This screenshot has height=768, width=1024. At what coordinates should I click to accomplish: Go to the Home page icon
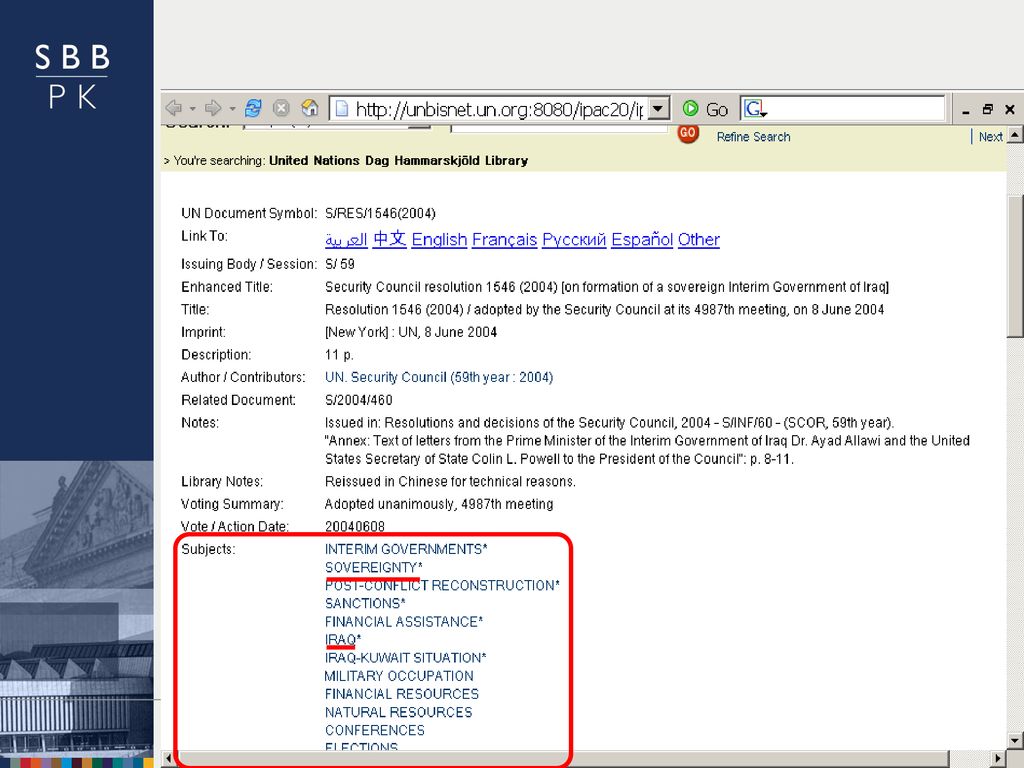coord(310,108)
